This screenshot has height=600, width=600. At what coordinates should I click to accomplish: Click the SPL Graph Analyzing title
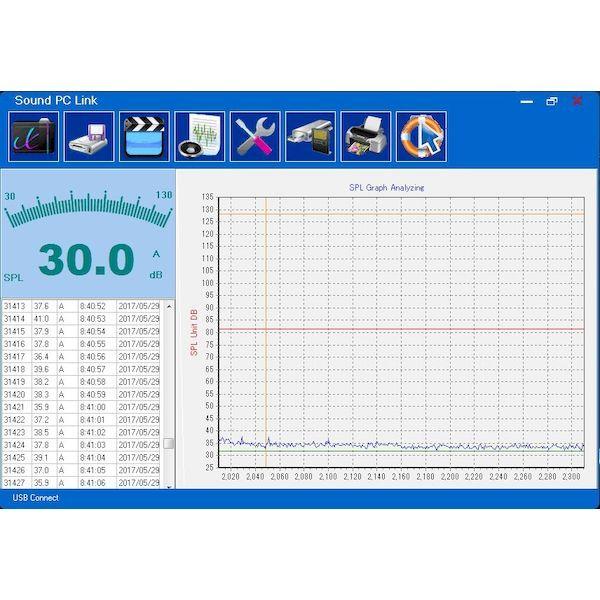point(386,187)
